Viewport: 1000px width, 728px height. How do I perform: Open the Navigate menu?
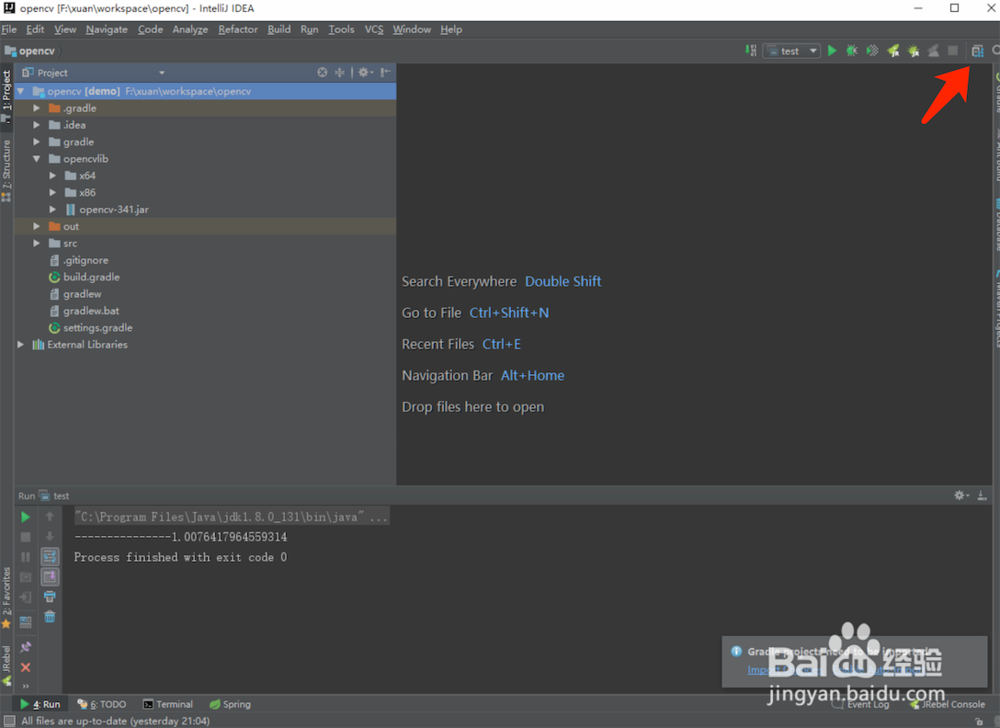[107, 29]
